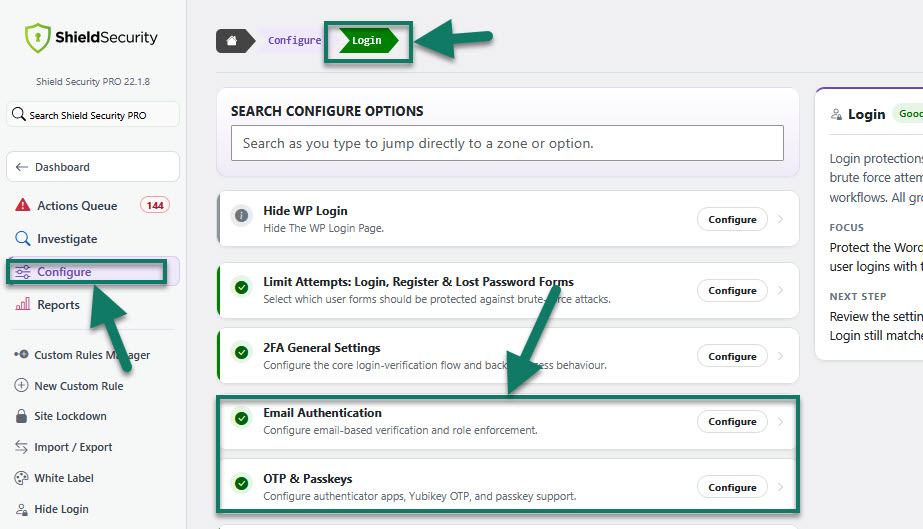Viewport: 923px width, 529px height.
Task: Click the Email Authentication title
Action: click(323, 412)
